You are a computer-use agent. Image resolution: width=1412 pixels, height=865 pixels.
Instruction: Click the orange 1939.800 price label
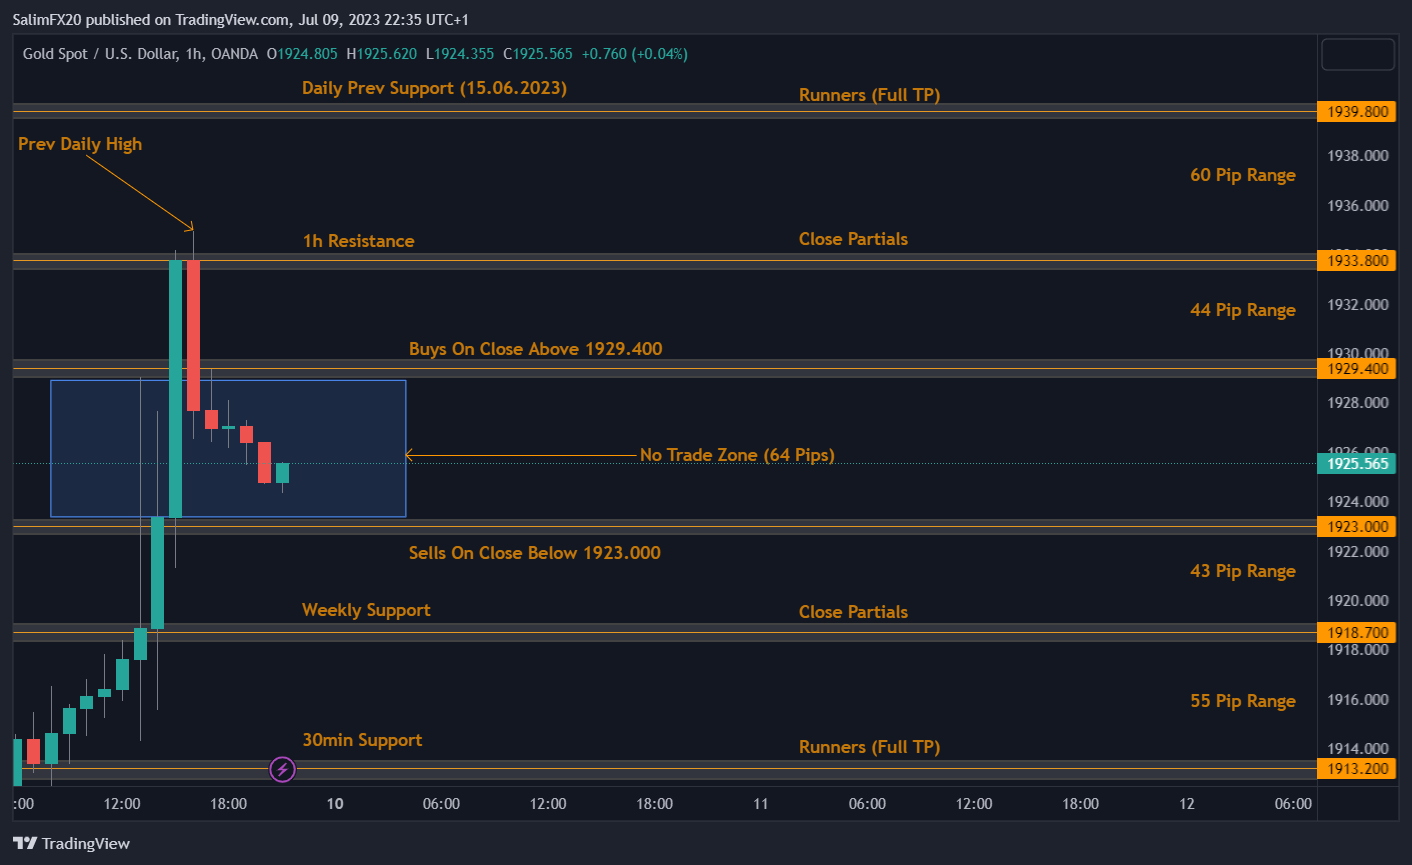tap(1356, 111)
